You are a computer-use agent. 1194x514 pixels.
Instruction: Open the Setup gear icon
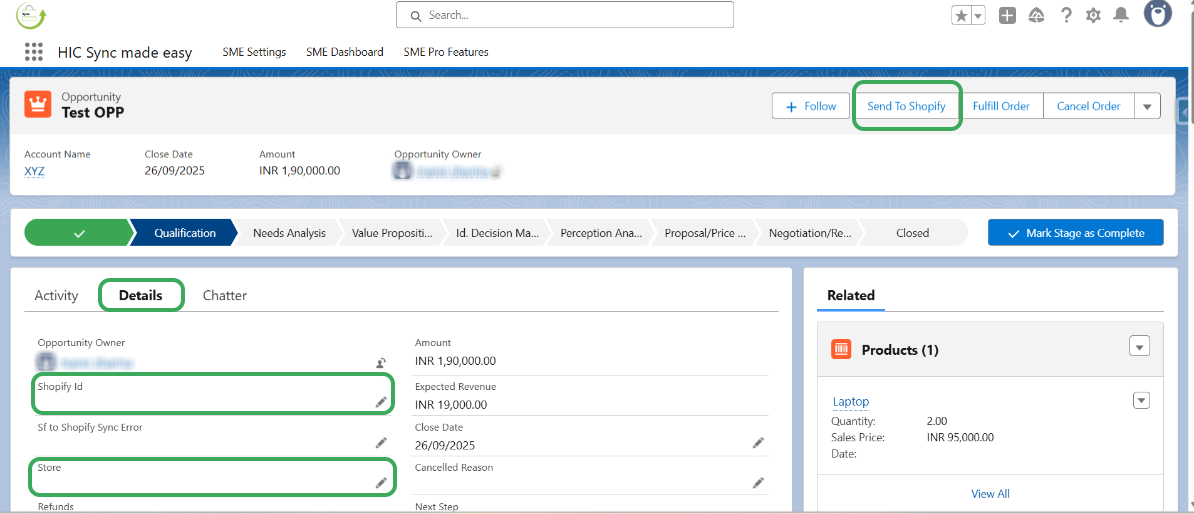coord(1093,15)
